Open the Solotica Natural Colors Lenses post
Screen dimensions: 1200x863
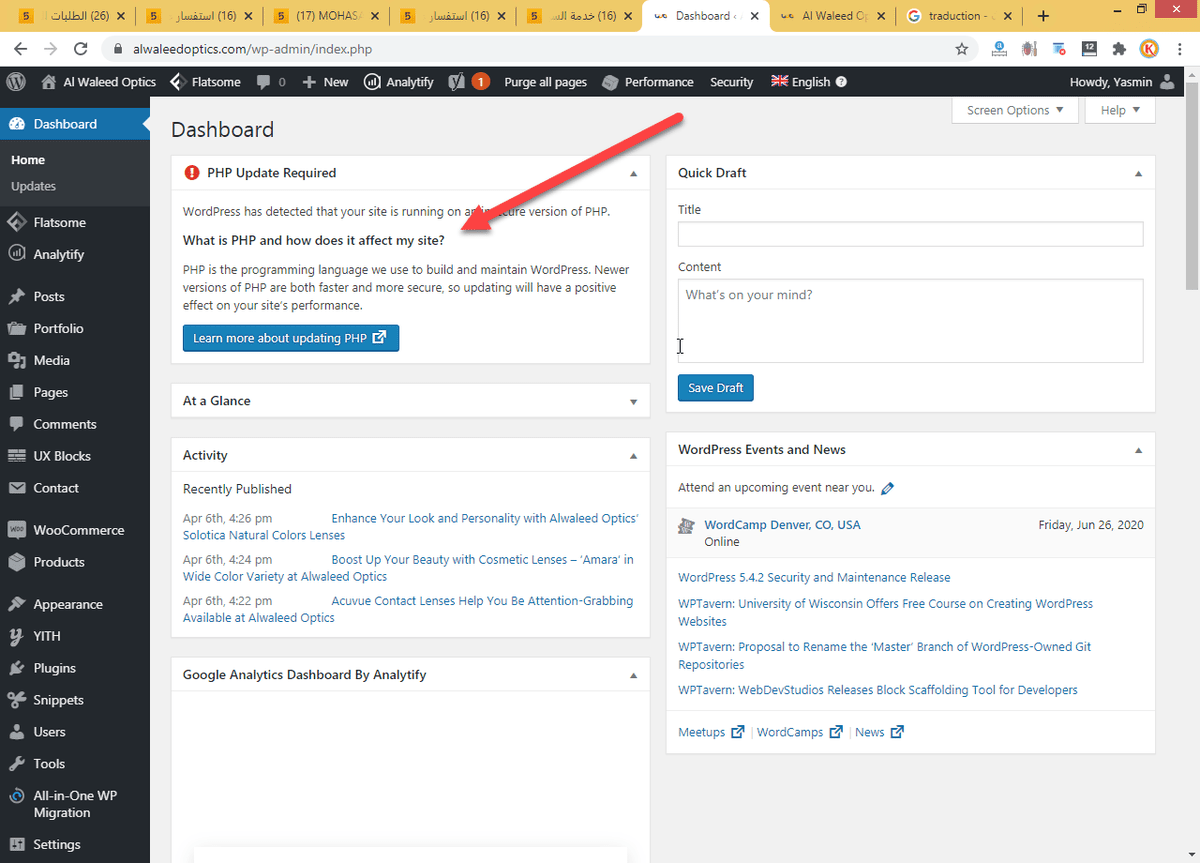pyautogui.click(x=410, y=527)
